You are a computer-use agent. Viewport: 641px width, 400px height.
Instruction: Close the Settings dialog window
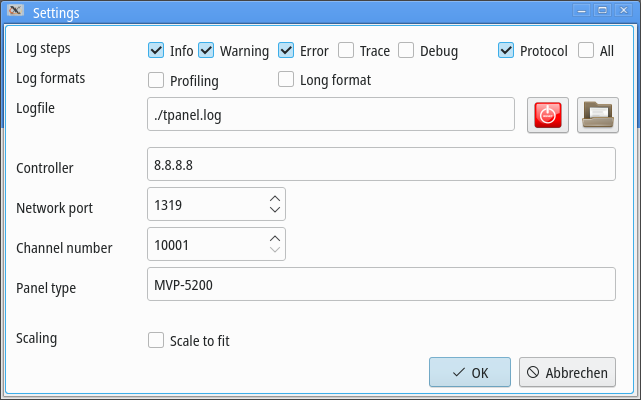tap(624, 10)
